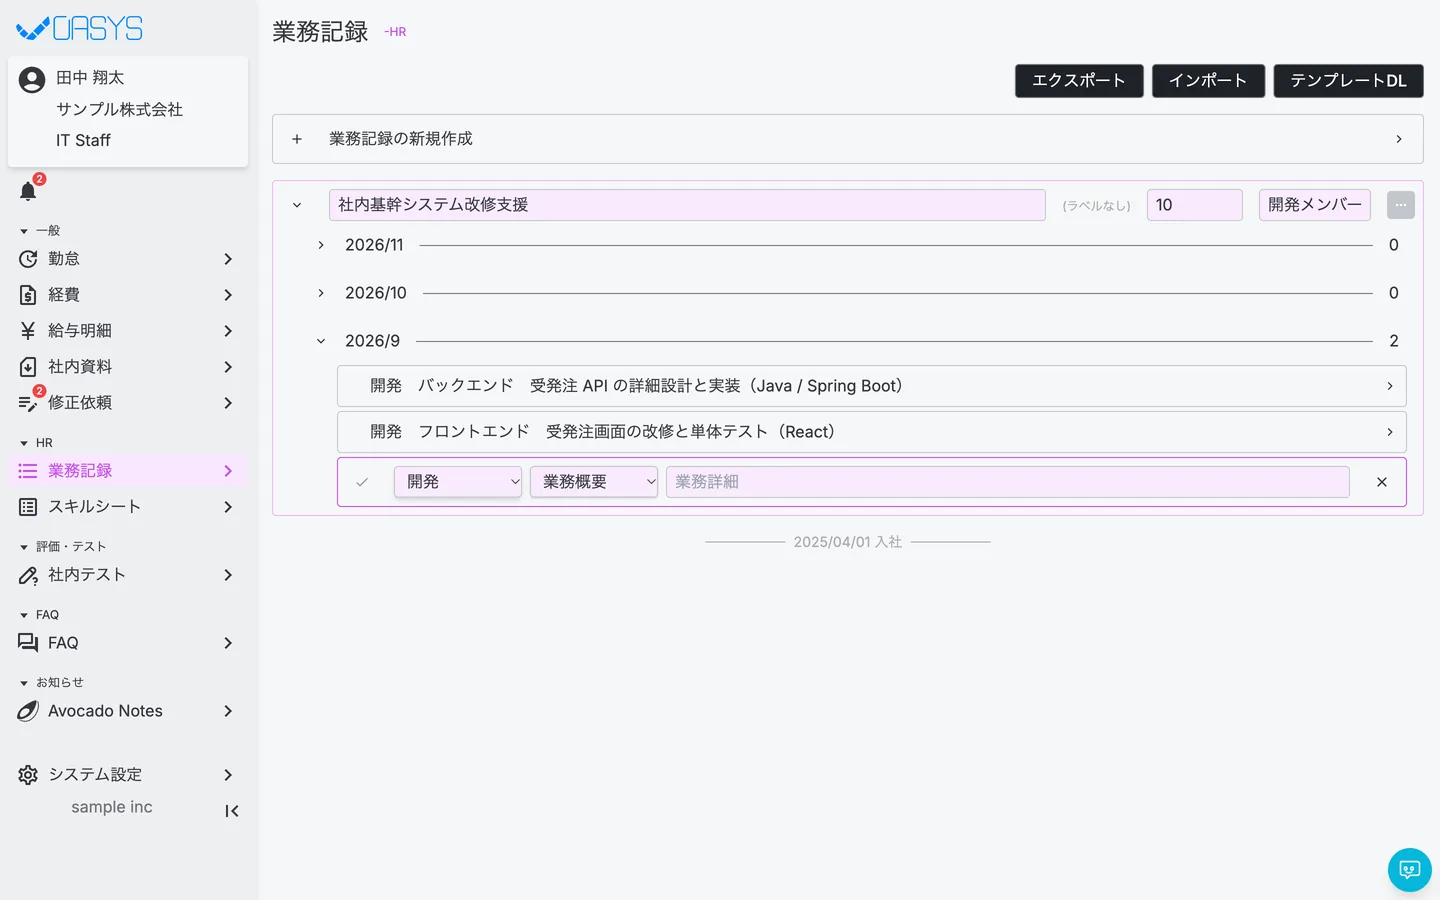Confirm the new entry with the checkmark
The image size is (1440, 900).
click(362, 482)
